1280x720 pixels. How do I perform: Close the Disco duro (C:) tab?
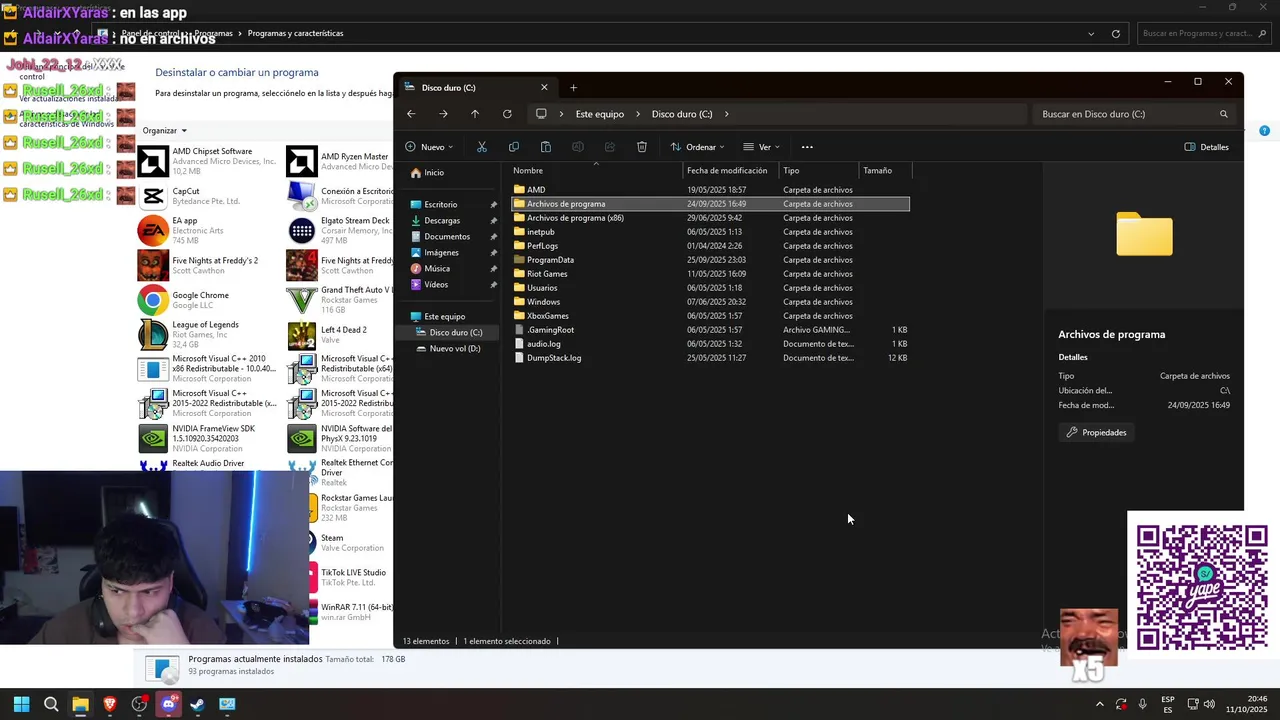point(544,87)
